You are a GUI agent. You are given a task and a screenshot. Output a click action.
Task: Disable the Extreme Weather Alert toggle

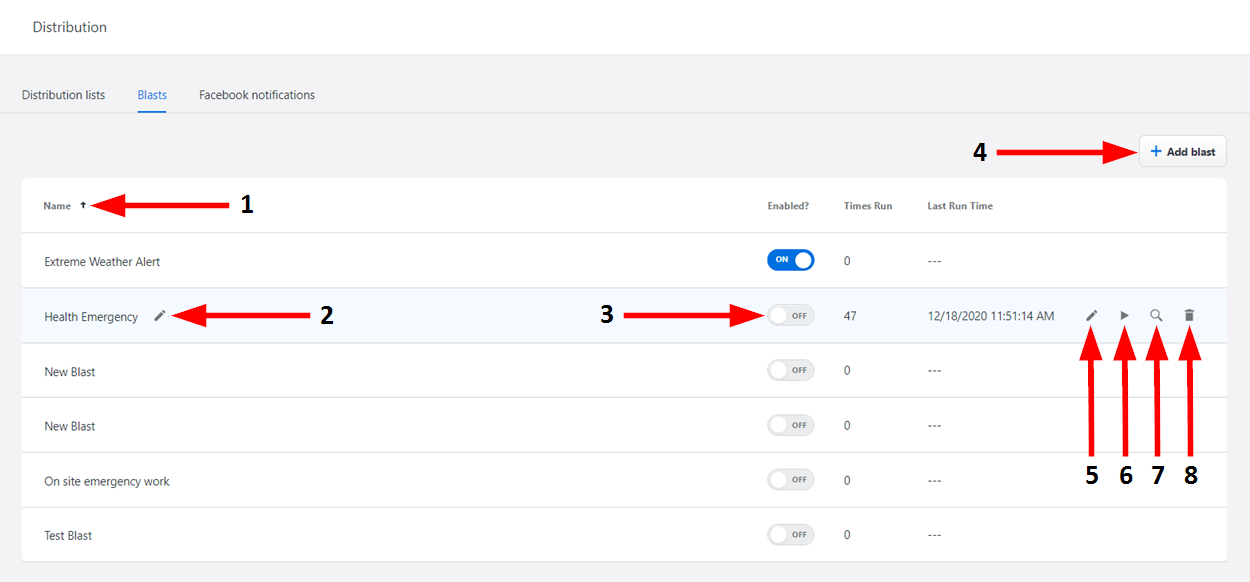coord(790,260)
